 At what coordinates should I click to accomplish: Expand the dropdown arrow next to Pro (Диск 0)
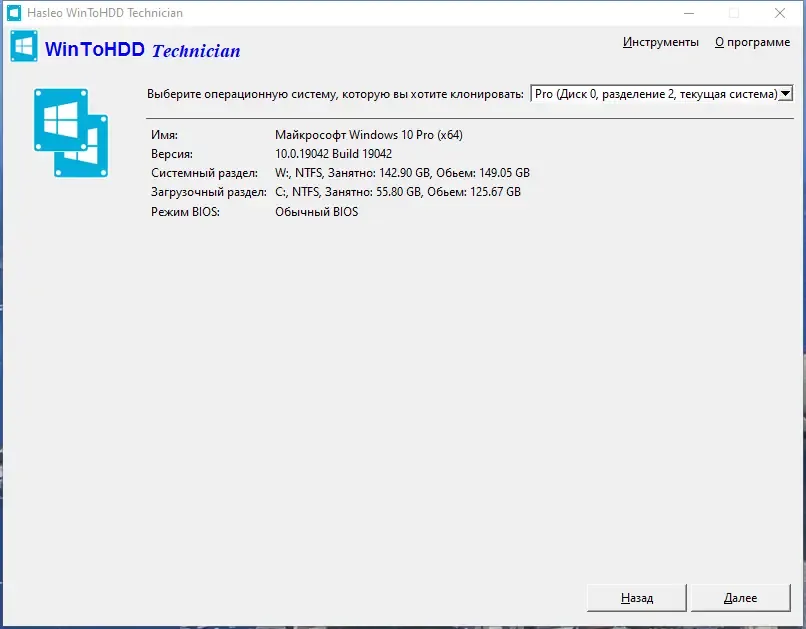785,94
